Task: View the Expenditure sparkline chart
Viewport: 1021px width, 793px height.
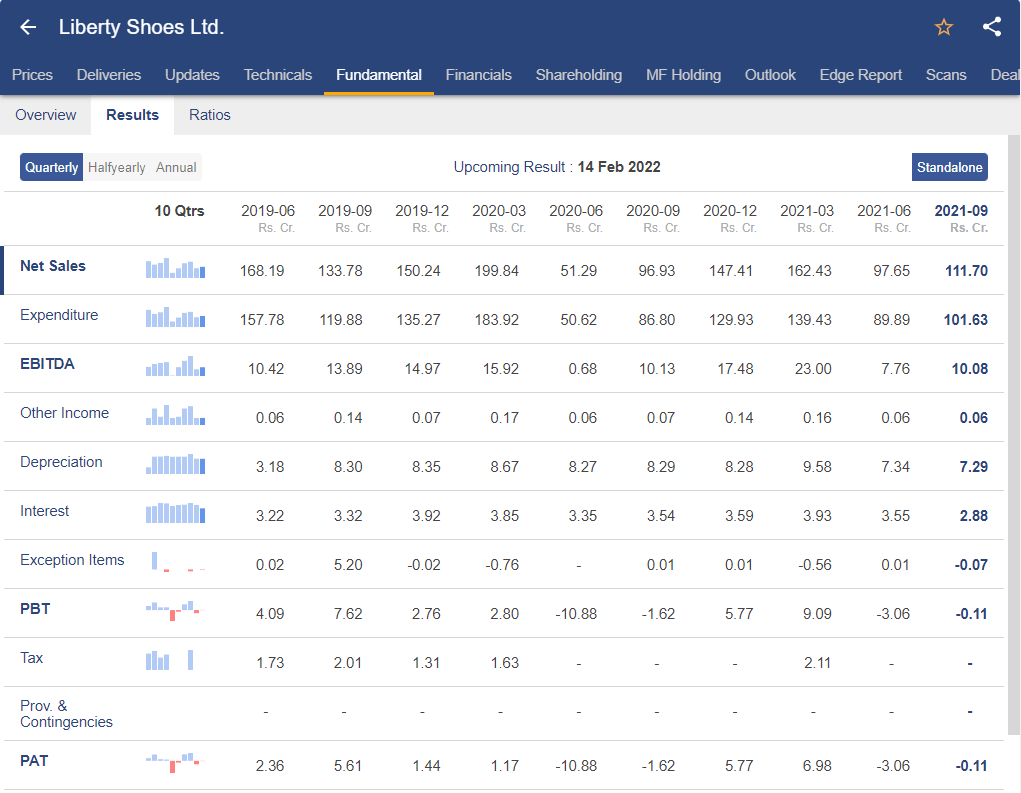Action: tap(175, 316)
